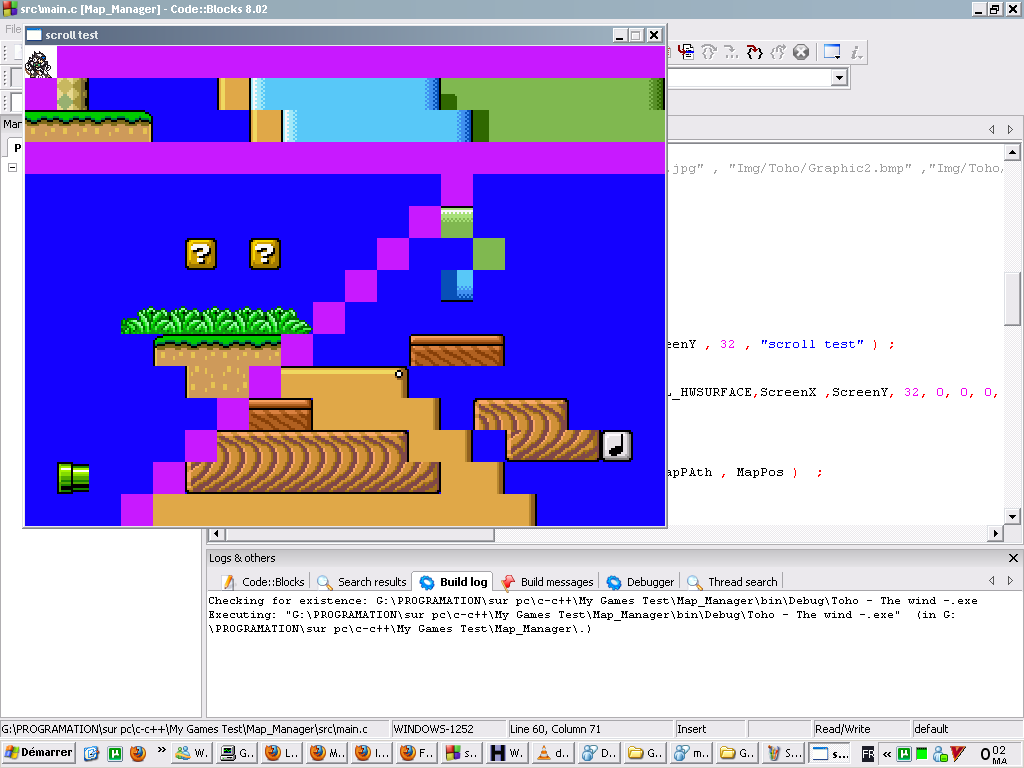
Task: Click Read/Write status bar field
Action: coord(861,729)
